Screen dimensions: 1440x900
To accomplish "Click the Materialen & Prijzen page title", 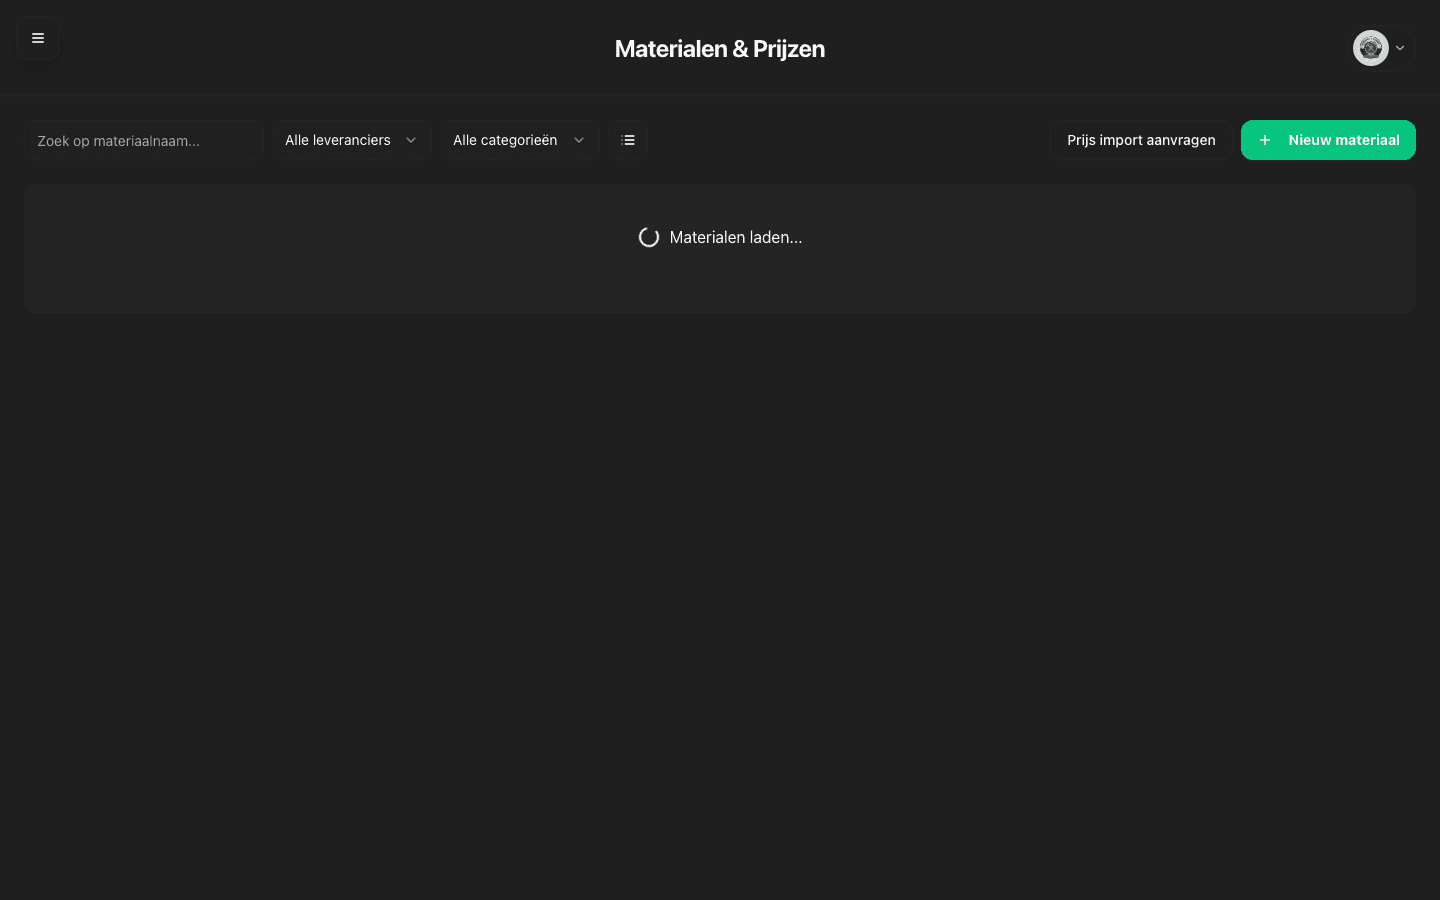I will click(x=720, y=48).
